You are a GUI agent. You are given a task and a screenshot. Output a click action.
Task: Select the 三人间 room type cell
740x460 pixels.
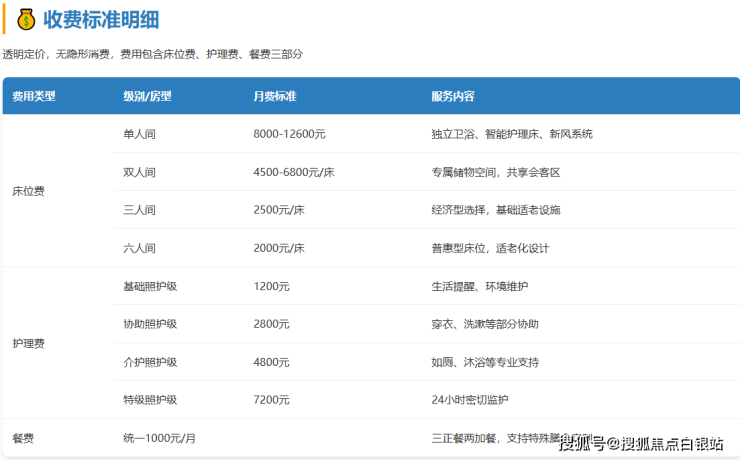coord(139,210)
